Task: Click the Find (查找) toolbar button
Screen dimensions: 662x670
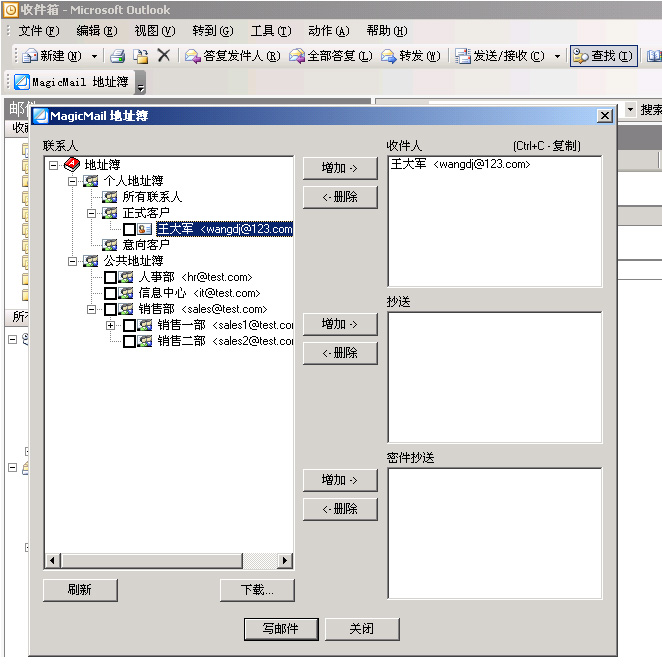Action: click(603, 56)
